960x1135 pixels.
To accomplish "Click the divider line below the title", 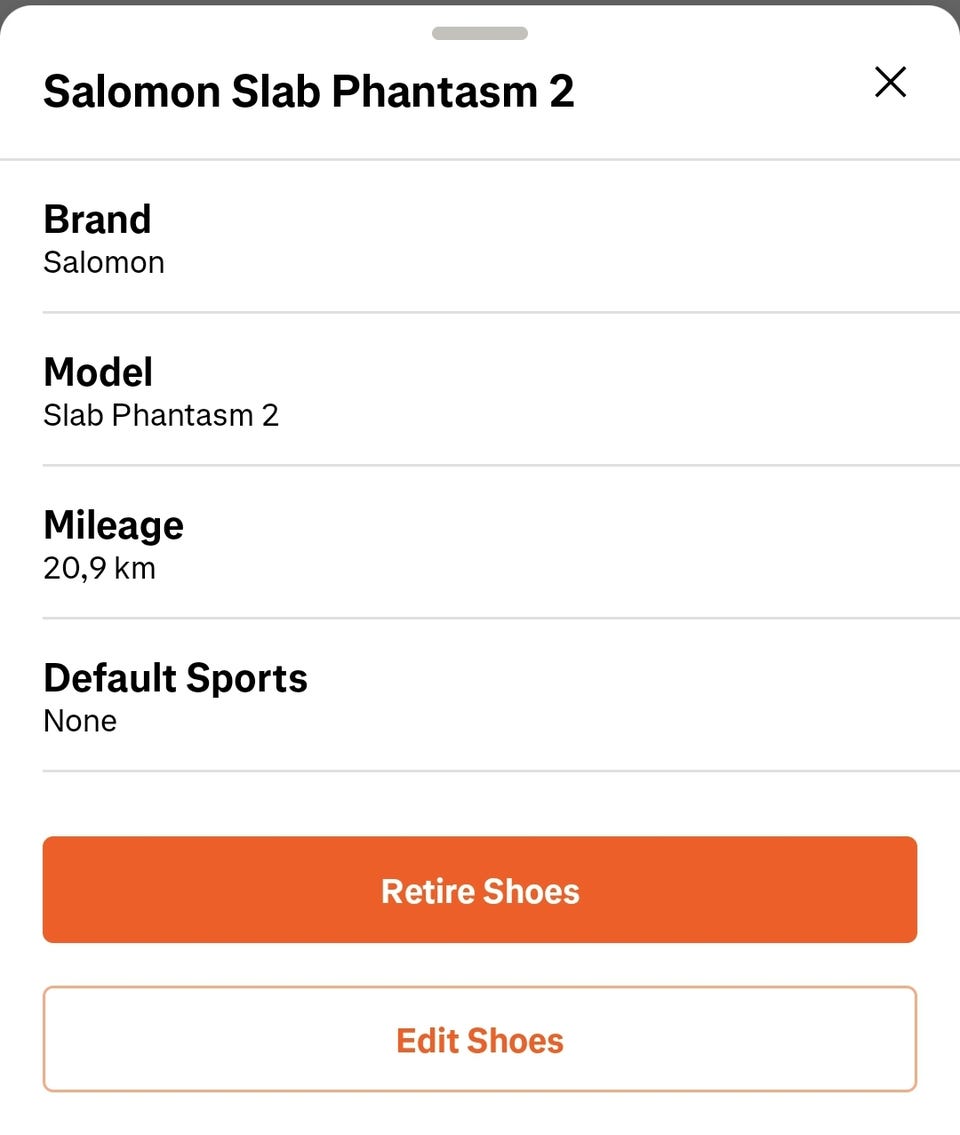I will click(480, 159).
